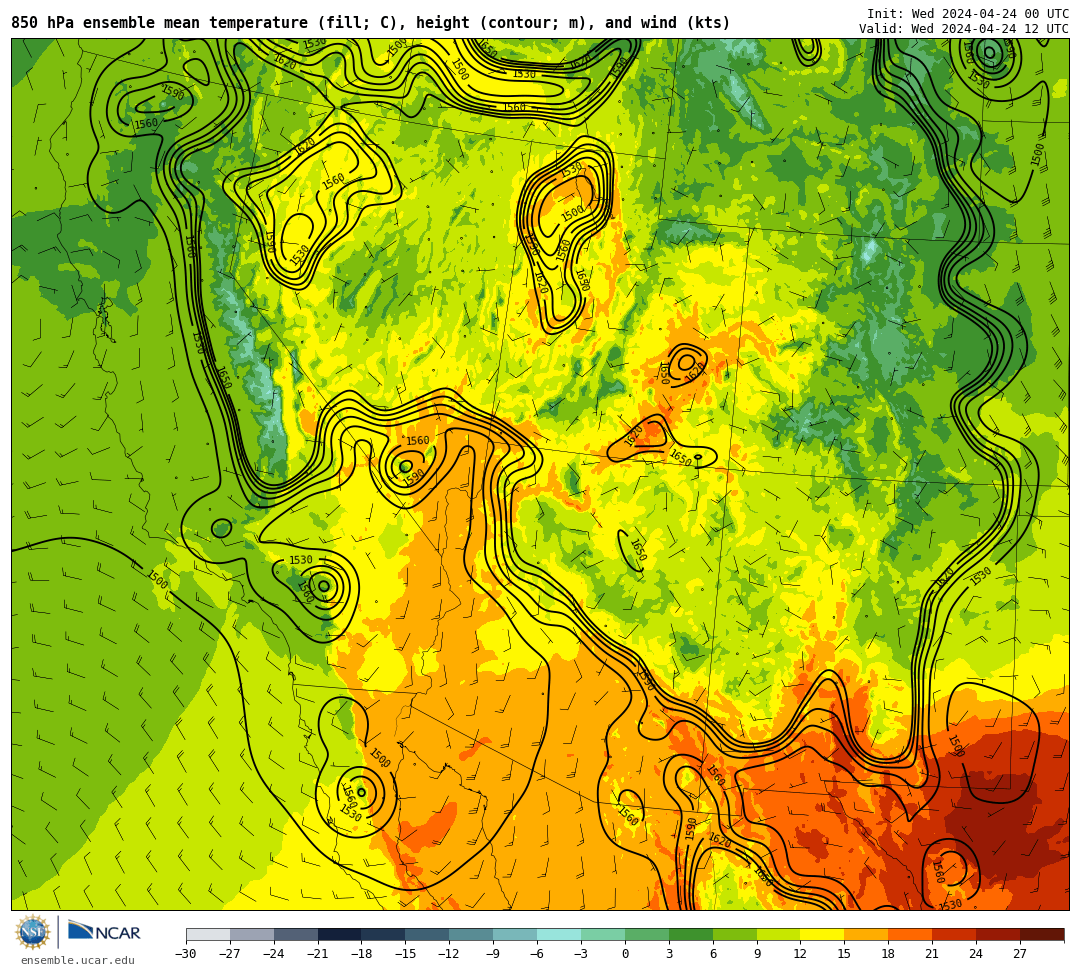Pick the colorbar swatch between −12 and −9
The height and width of the screenshot is (973, 1080).
[472, 934]
